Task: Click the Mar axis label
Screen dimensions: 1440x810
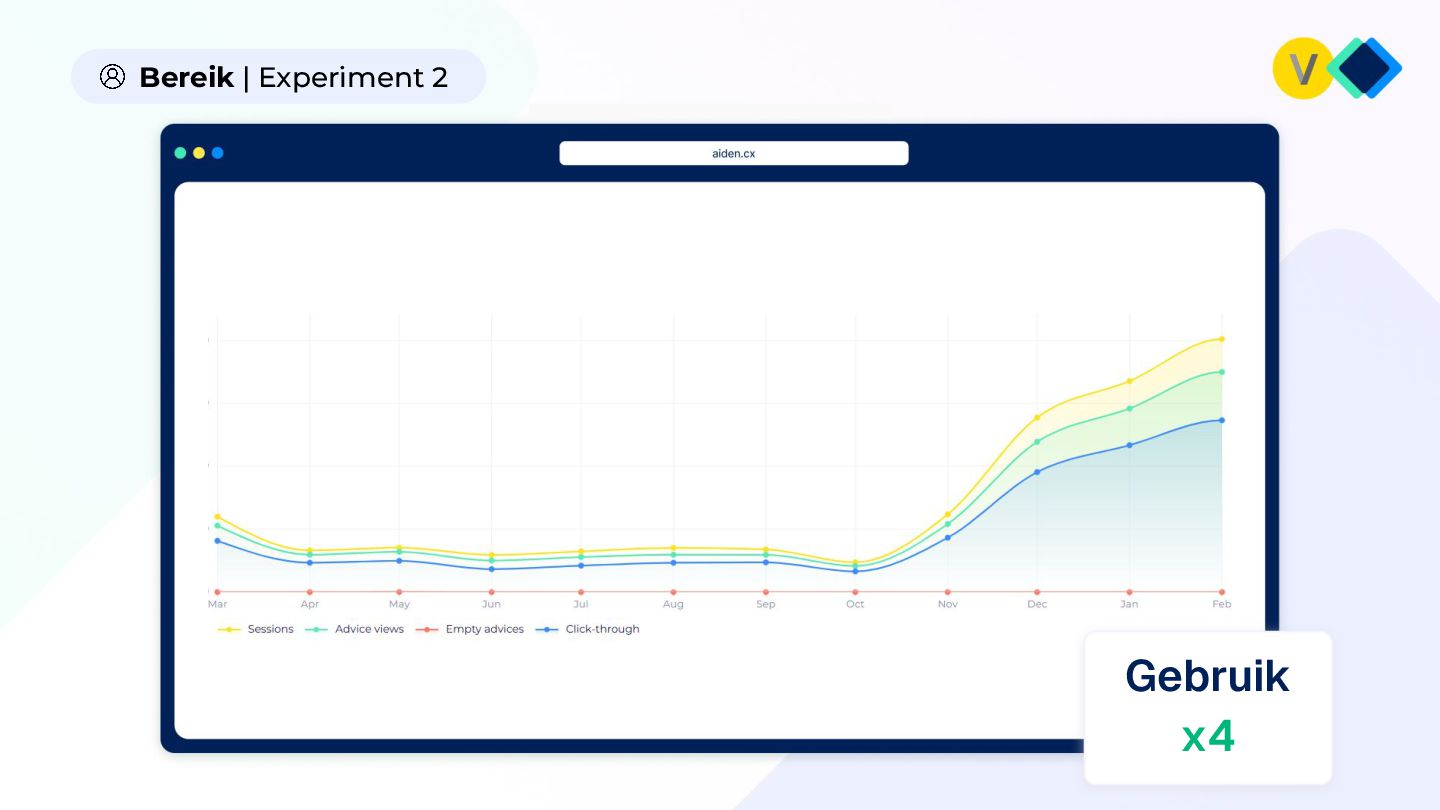Action: 217,604
